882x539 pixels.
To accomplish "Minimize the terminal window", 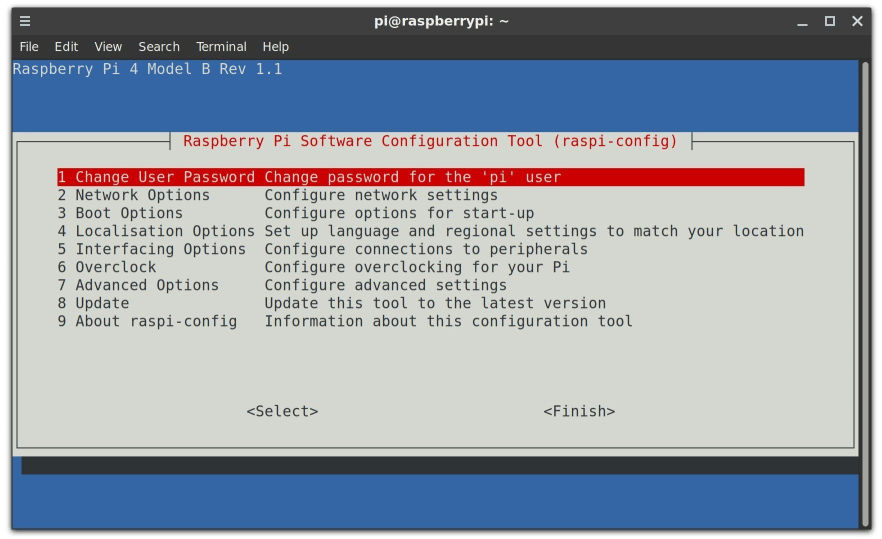I will [802, 21].
